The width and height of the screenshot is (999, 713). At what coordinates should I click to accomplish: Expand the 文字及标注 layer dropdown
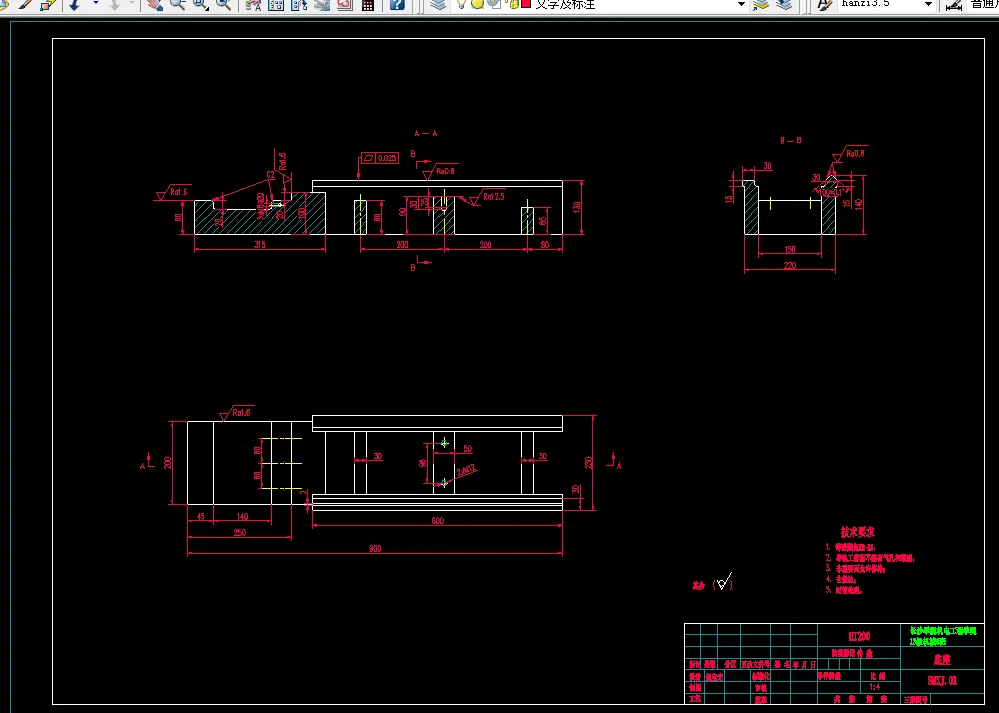tap(741, 4)
